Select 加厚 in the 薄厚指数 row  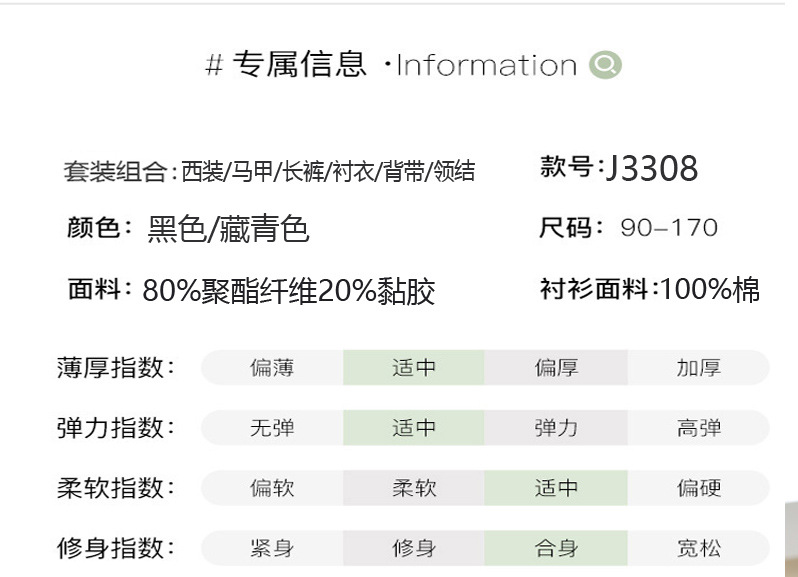[x=698, y=368]
